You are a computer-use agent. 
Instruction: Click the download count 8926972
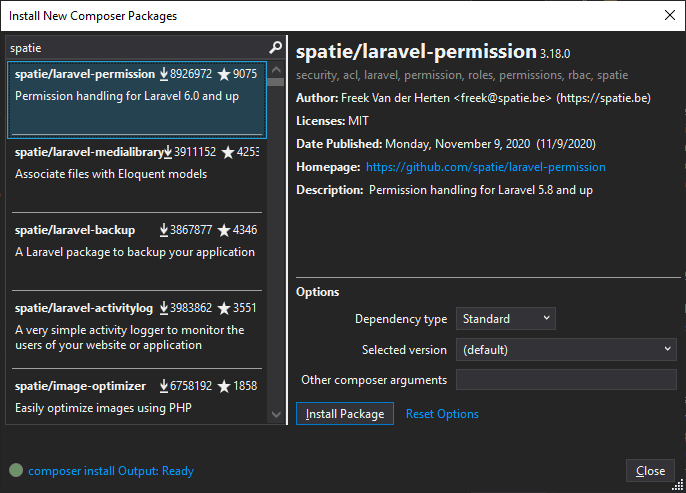(x=191, y=74)
